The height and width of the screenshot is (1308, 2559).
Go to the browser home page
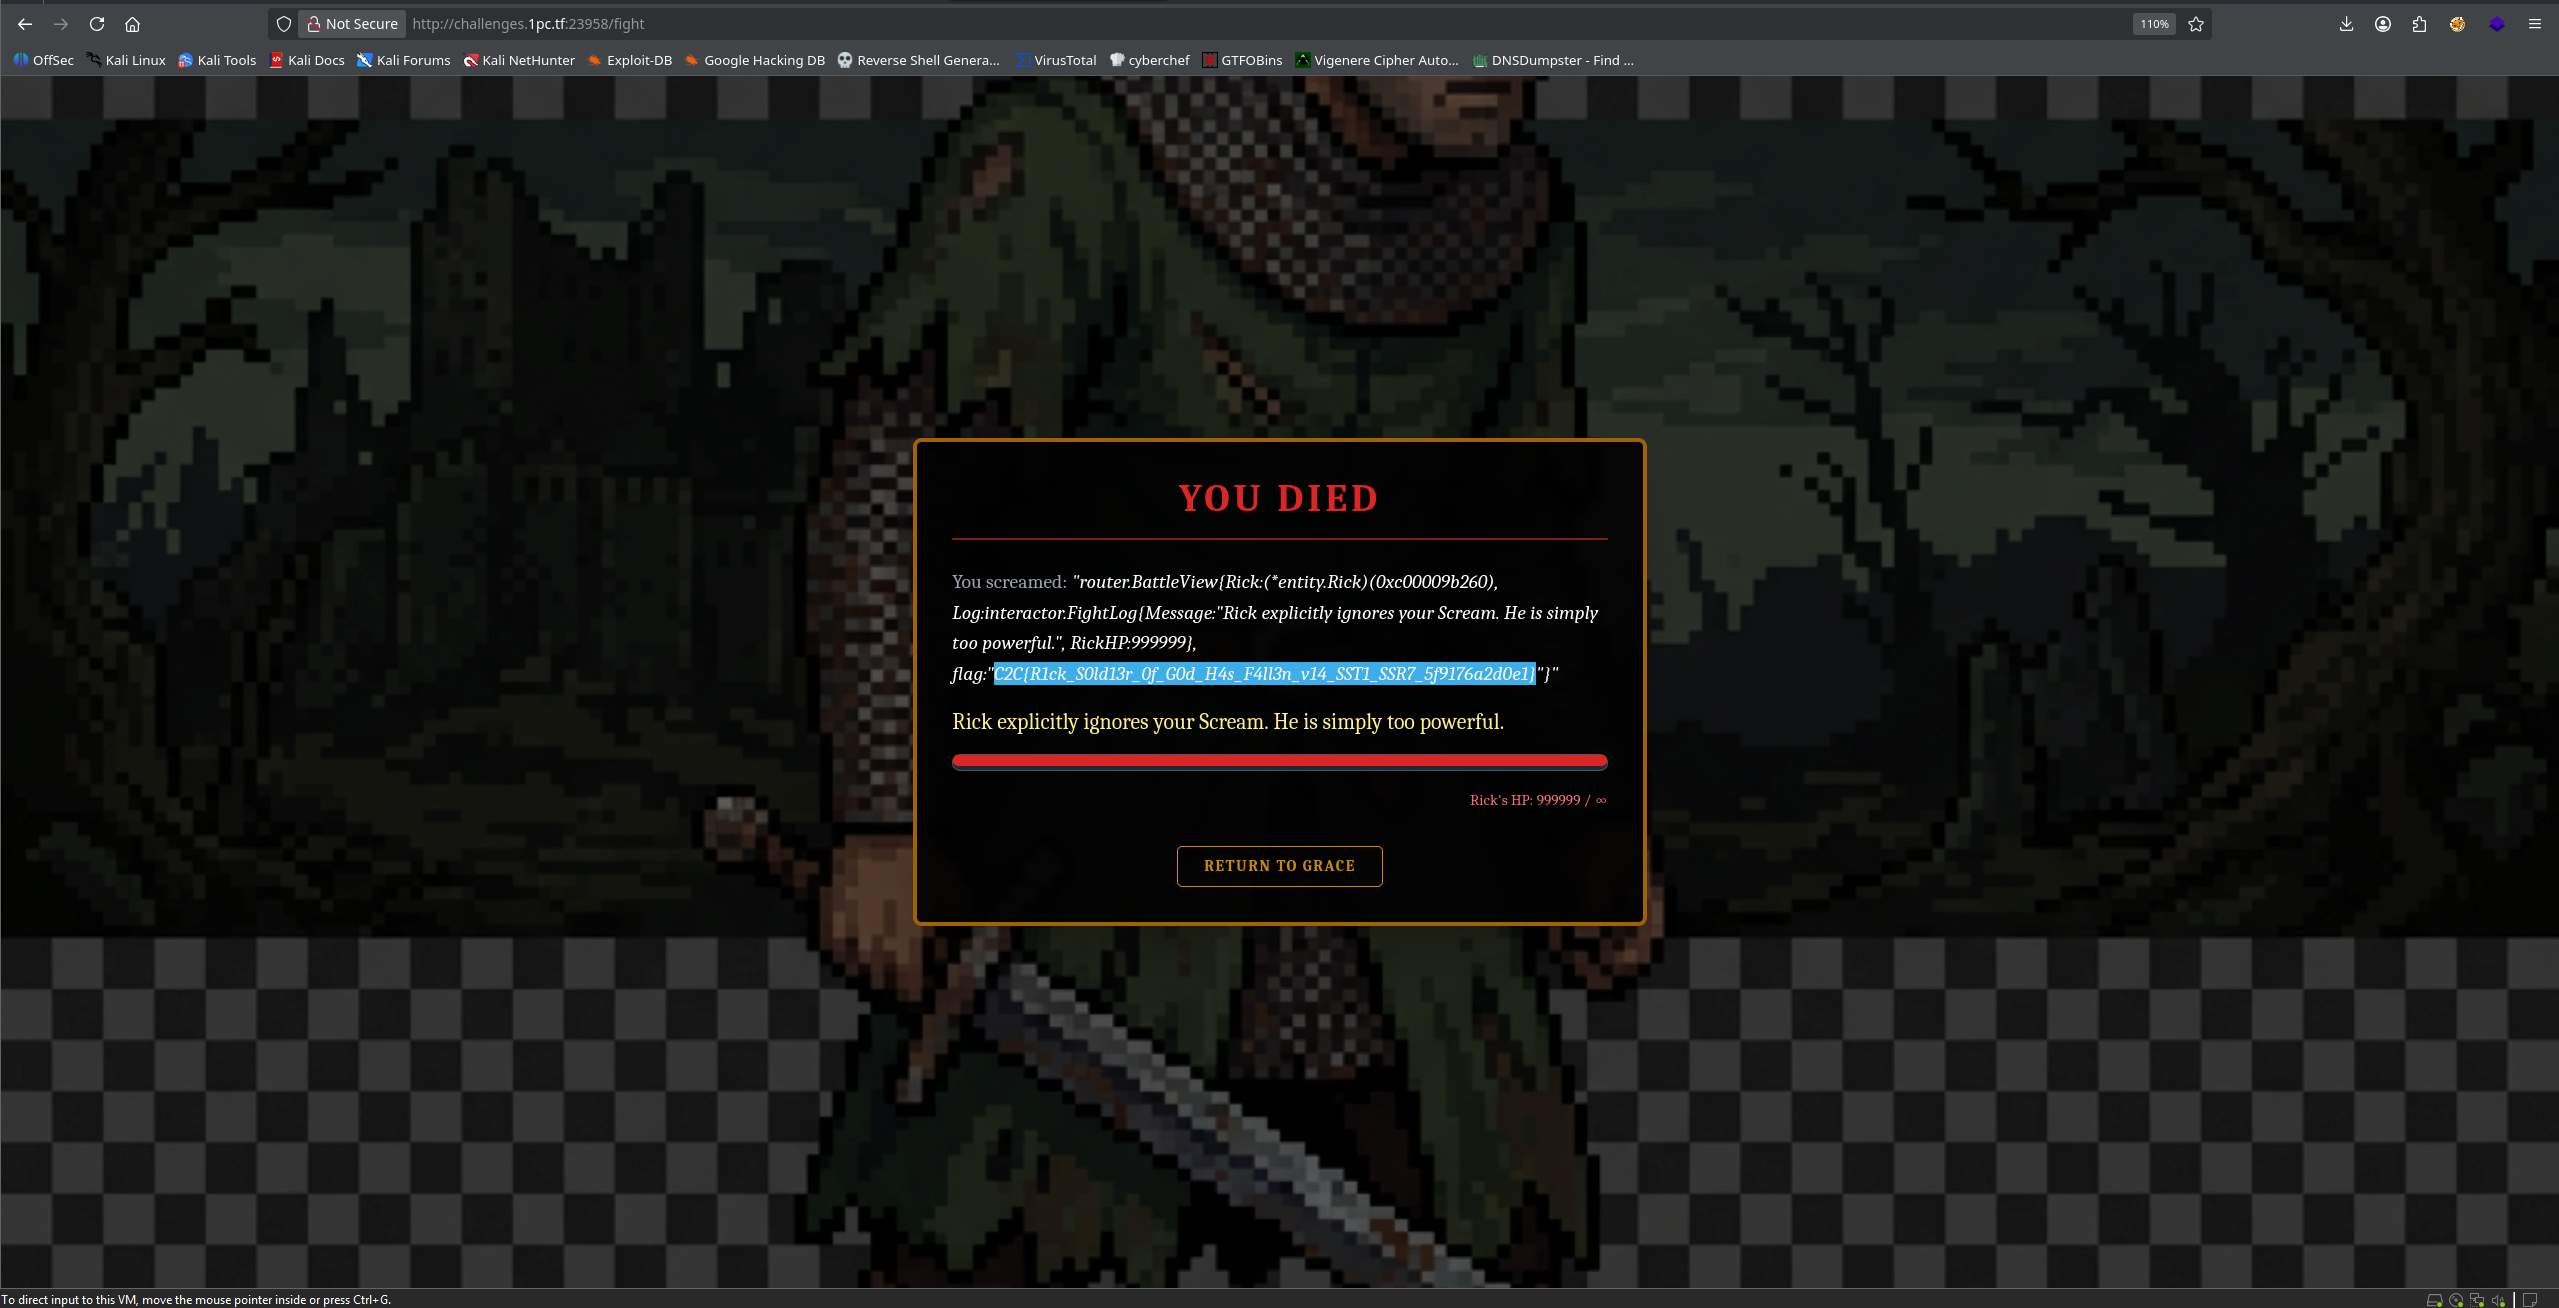click(132, 24)
